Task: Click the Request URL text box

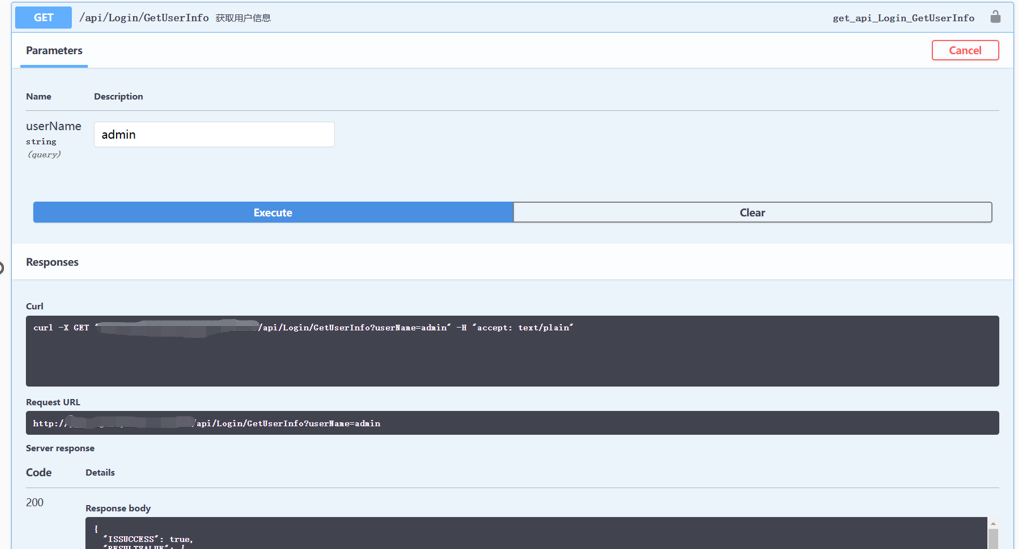Action: [x=512, y=423]
